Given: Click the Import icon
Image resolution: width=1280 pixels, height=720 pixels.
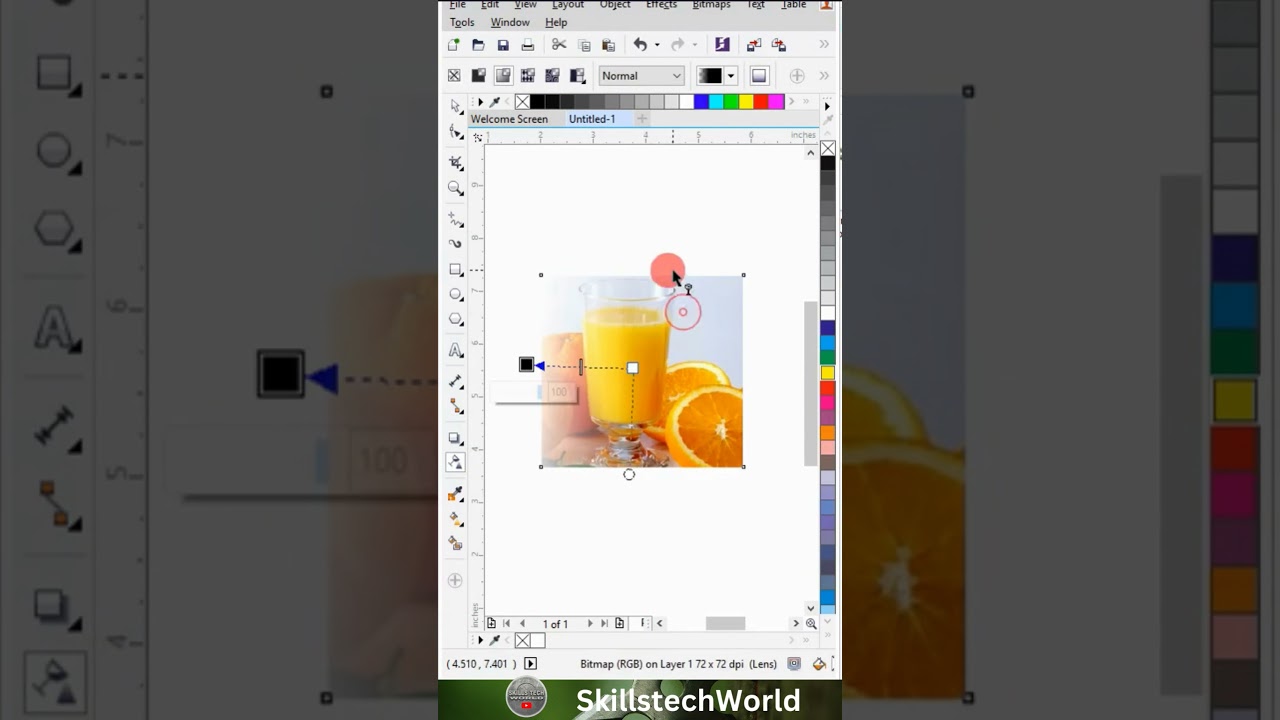Looking at the screenshot, I should (754, 45).
